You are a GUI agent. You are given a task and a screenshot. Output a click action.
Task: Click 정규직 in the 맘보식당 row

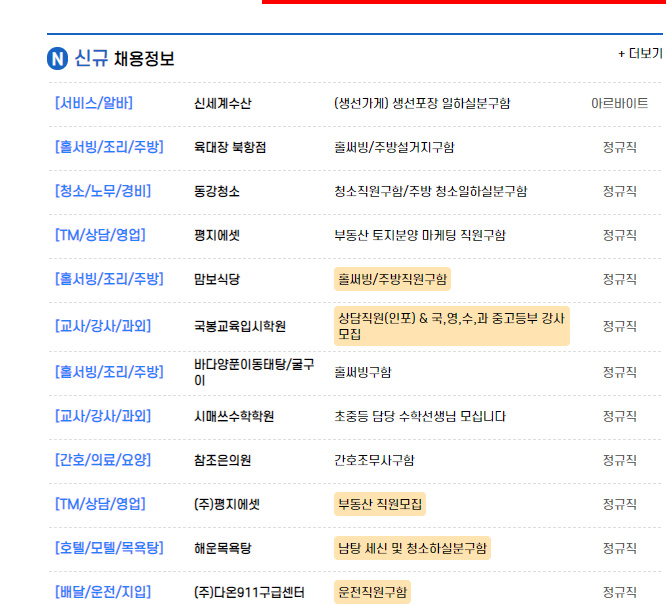click(x=620, y=279)
